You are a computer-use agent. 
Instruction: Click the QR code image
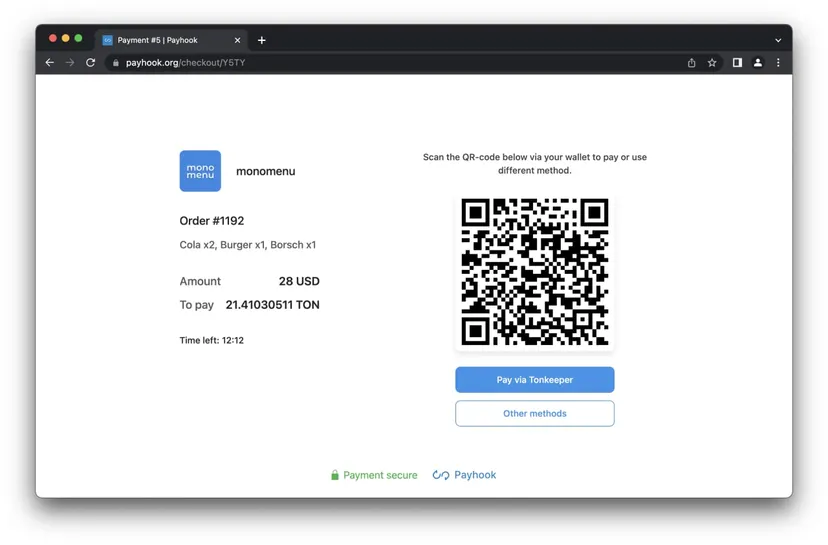pyautogui.click(x=534, y=271)
